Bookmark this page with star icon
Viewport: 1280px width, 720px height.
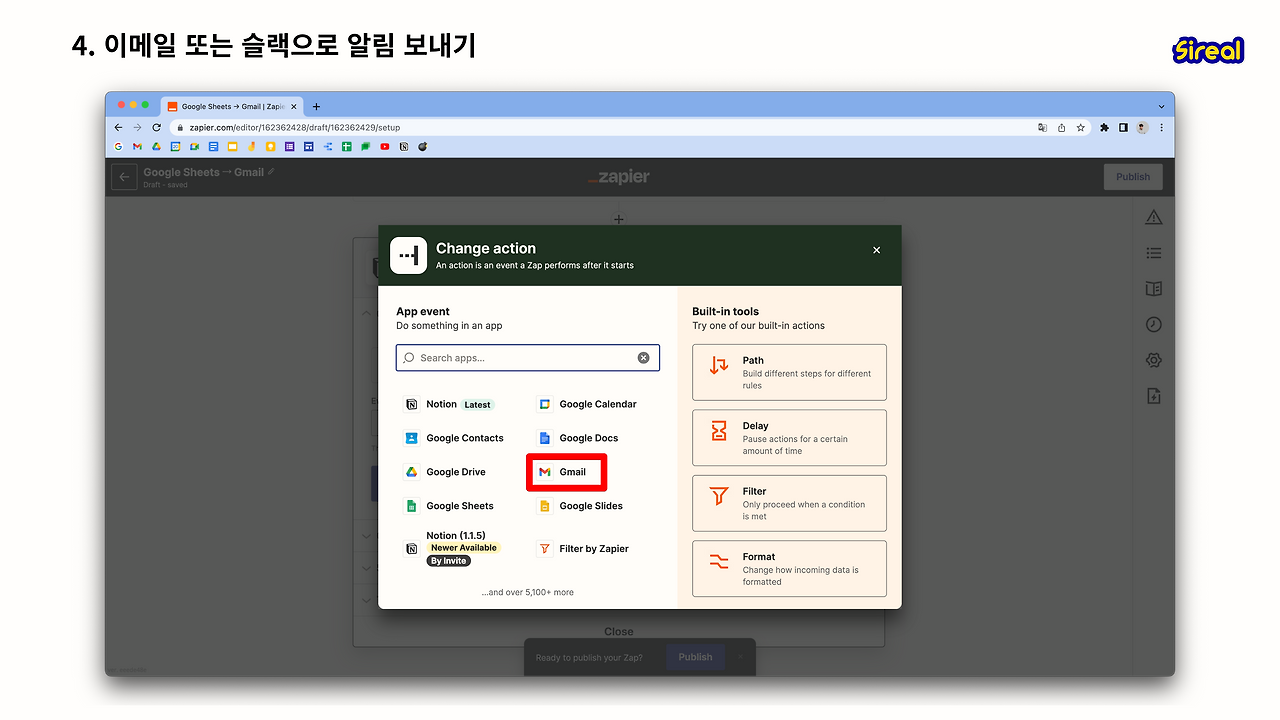(1080, 128)
